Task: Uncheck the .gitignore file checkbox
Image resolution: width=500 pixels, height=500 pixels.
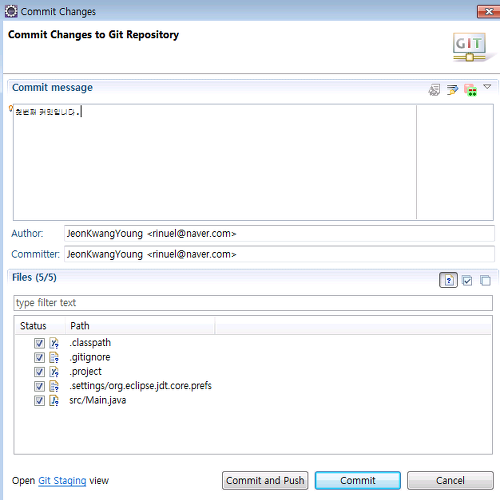Action: tap(39, 357)
